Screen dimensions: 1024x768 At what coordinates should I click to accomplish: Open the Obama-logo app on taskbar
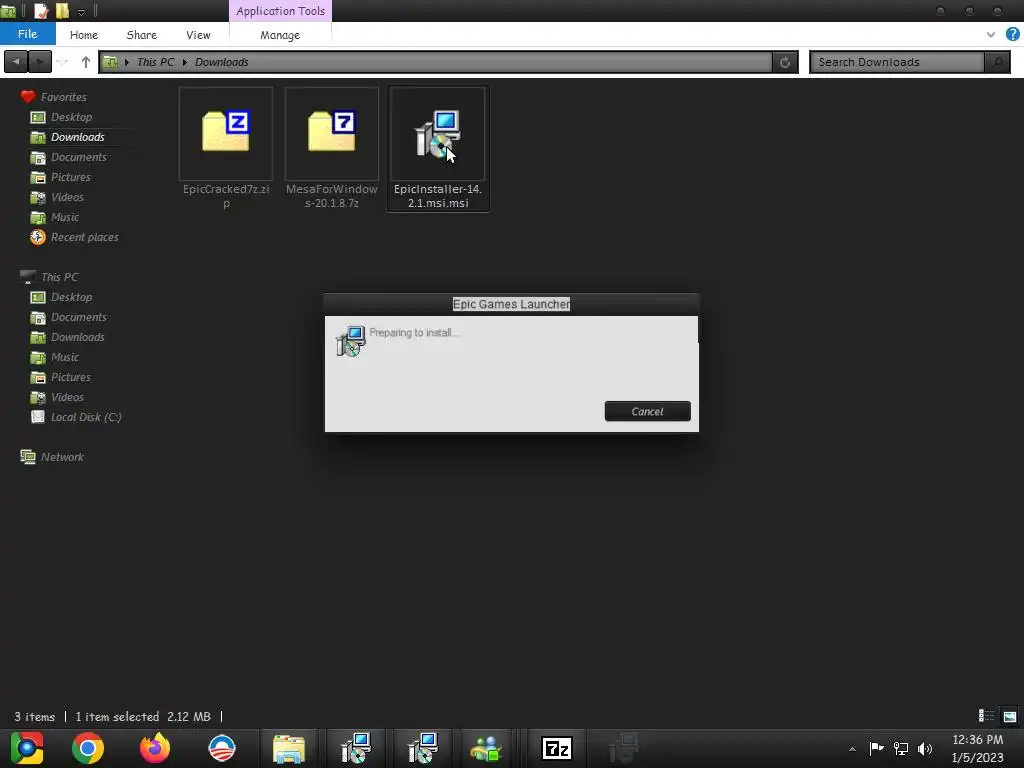[x=221, y=748]
